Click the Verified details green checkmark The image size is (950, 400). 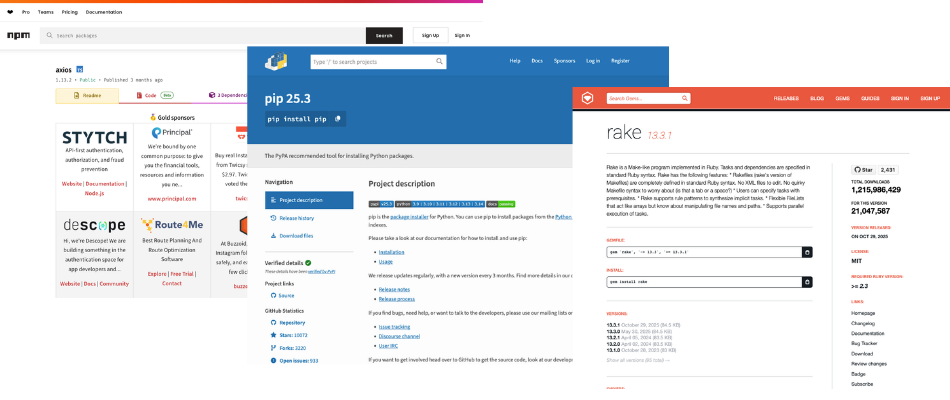(x=308, y=263)
